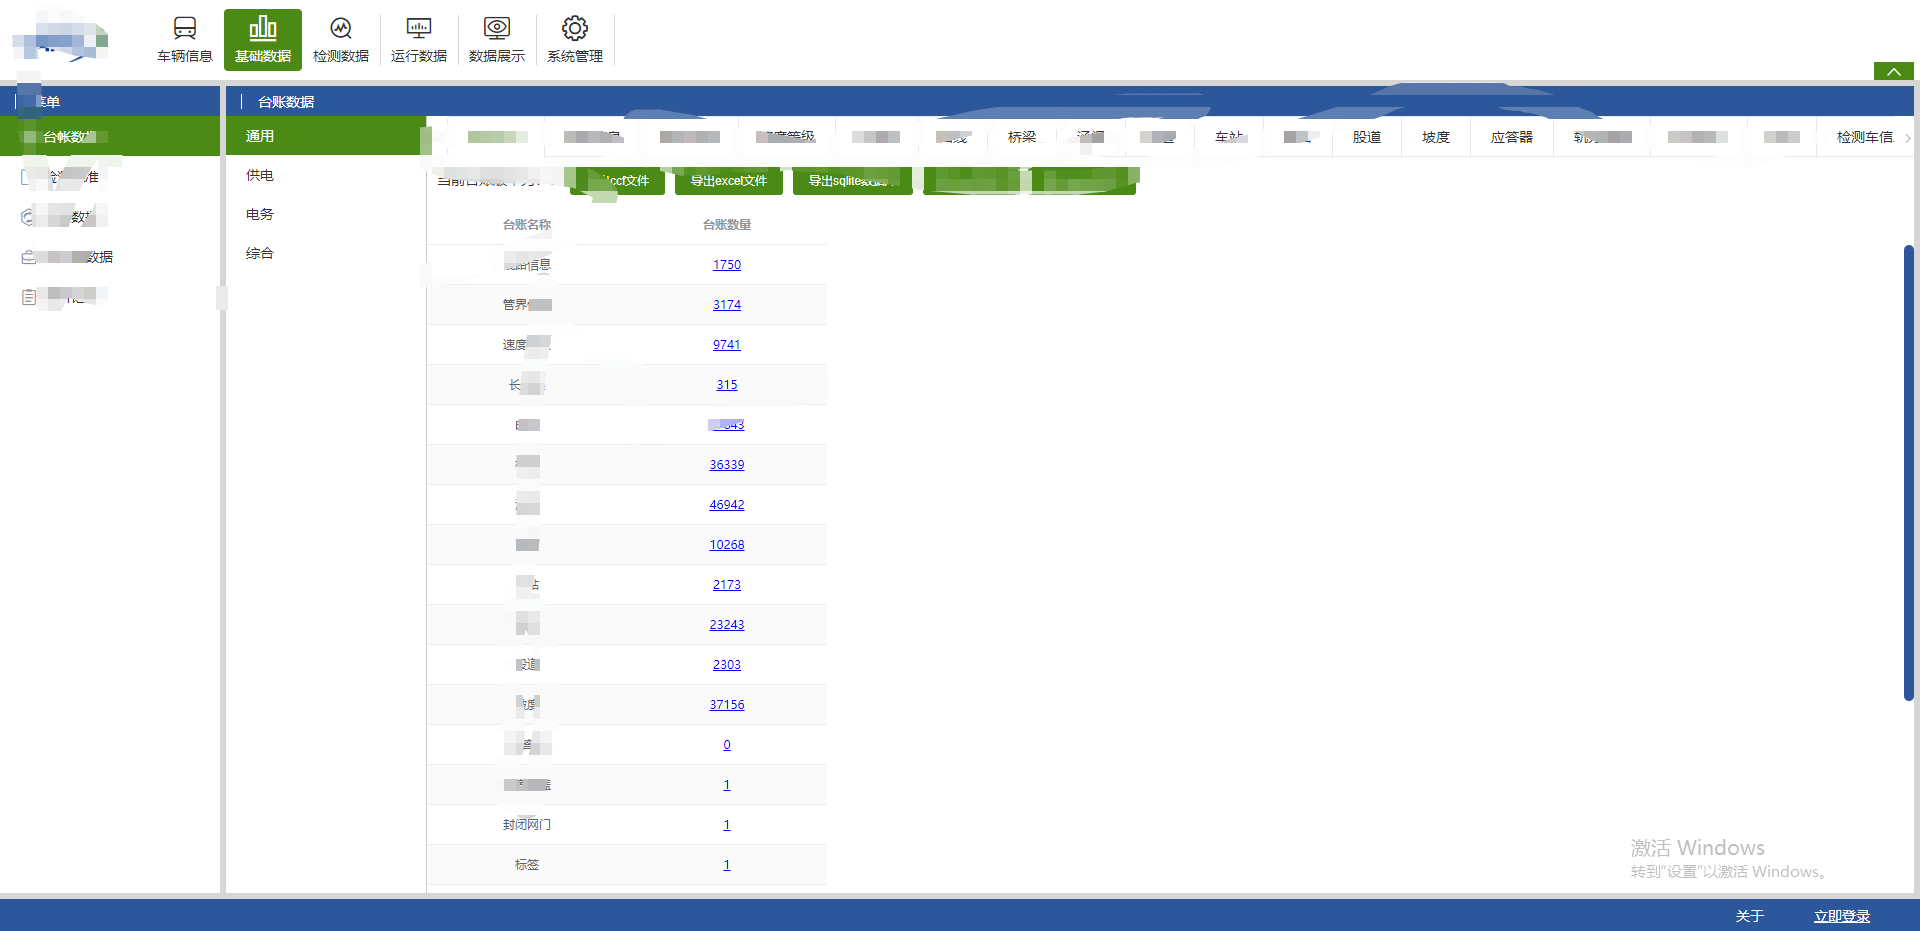Click the vertical scrollbar on the right
1920x931 pixels.
1909,472
